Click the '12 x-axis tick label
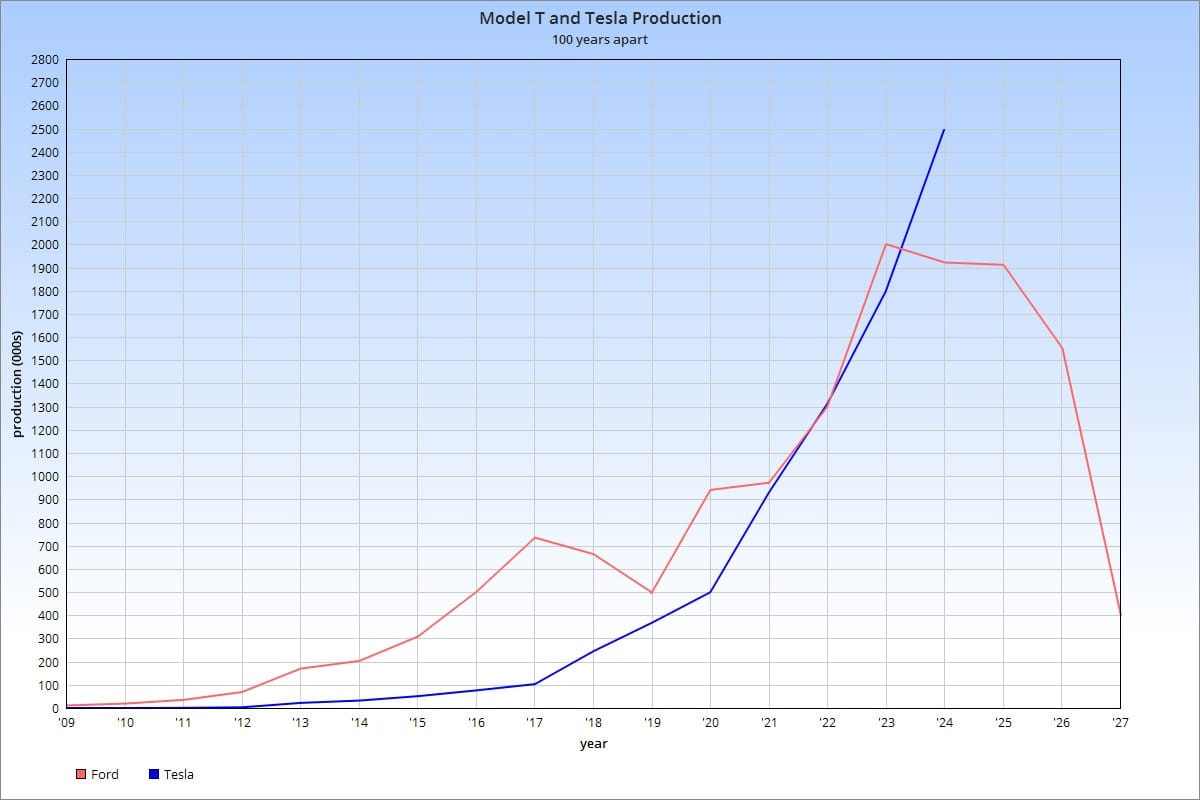This screenshot has width=1200, height=800. click(242, 721)
